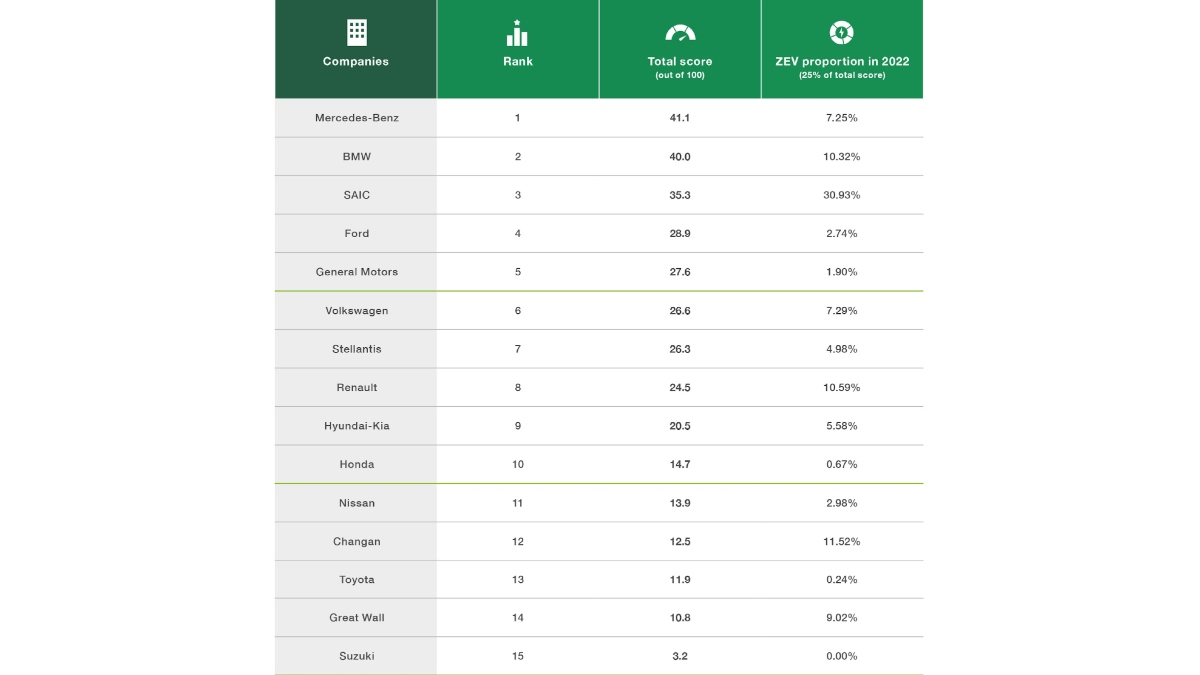Select the Rank column header text
Viewport: 1200px width, 675px height.
pyautogui.click(x=518, y=61)
